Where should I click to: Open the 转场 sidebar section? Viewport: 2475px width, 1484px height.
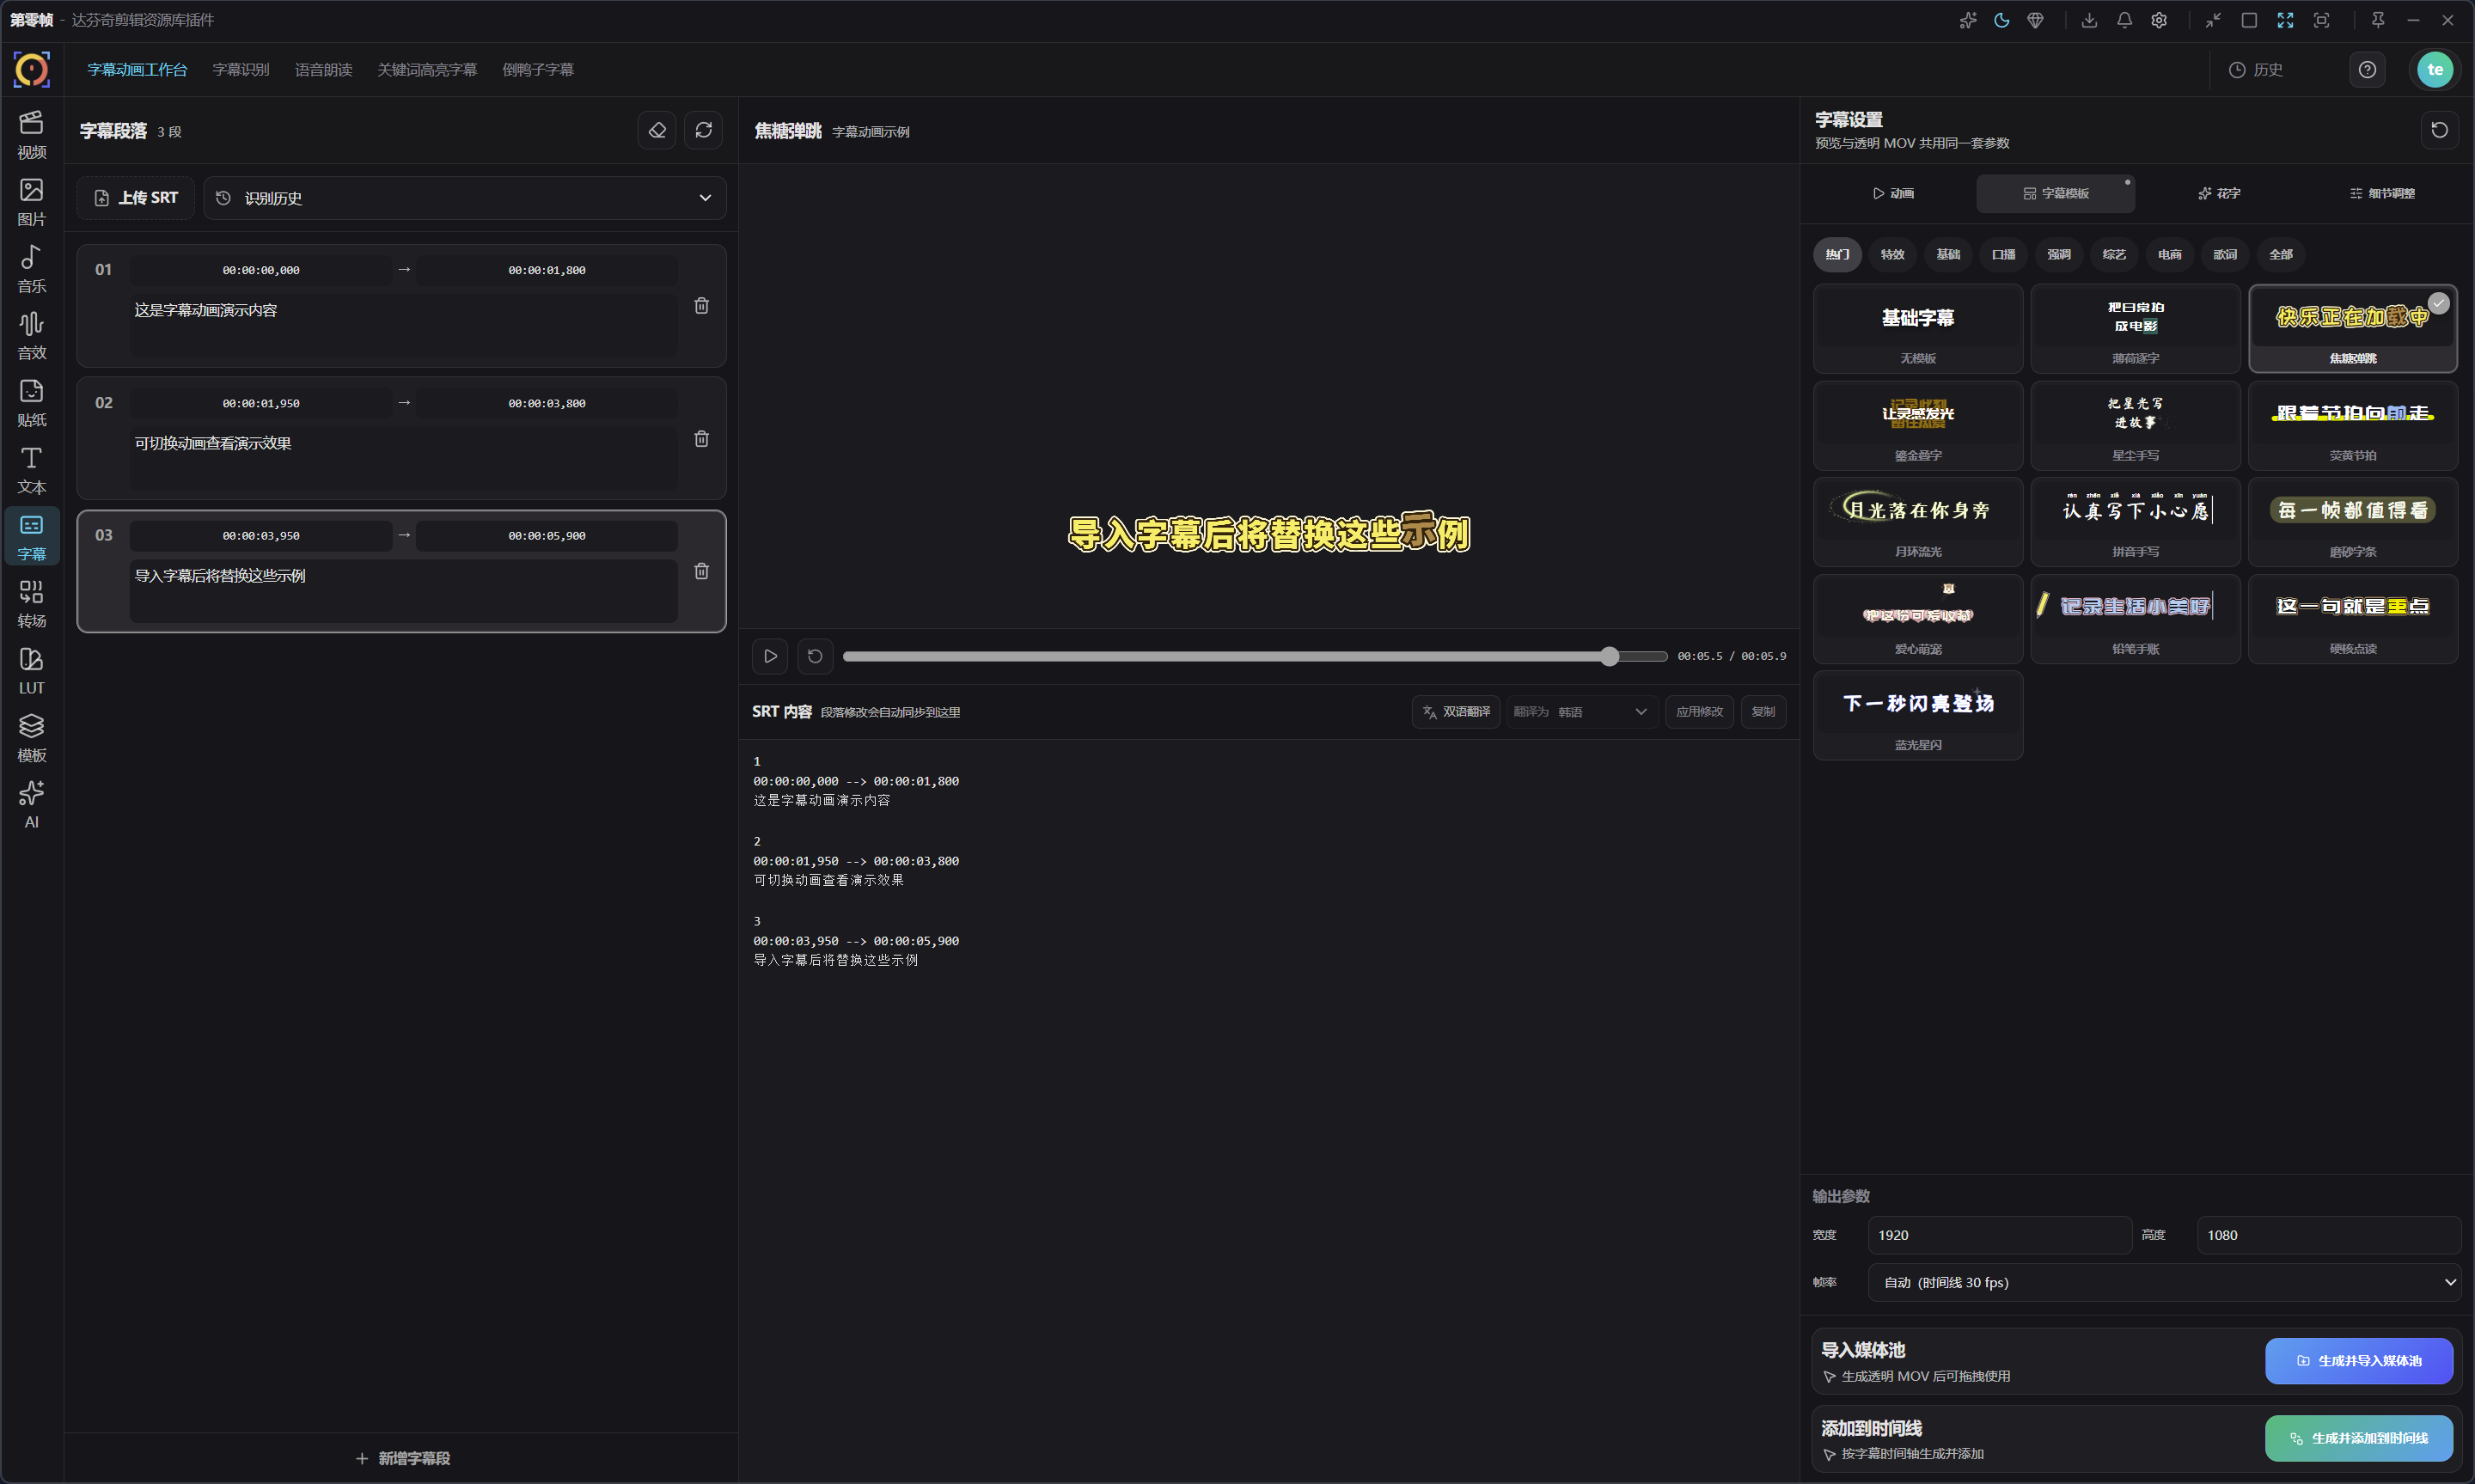[x=31, y=604]
